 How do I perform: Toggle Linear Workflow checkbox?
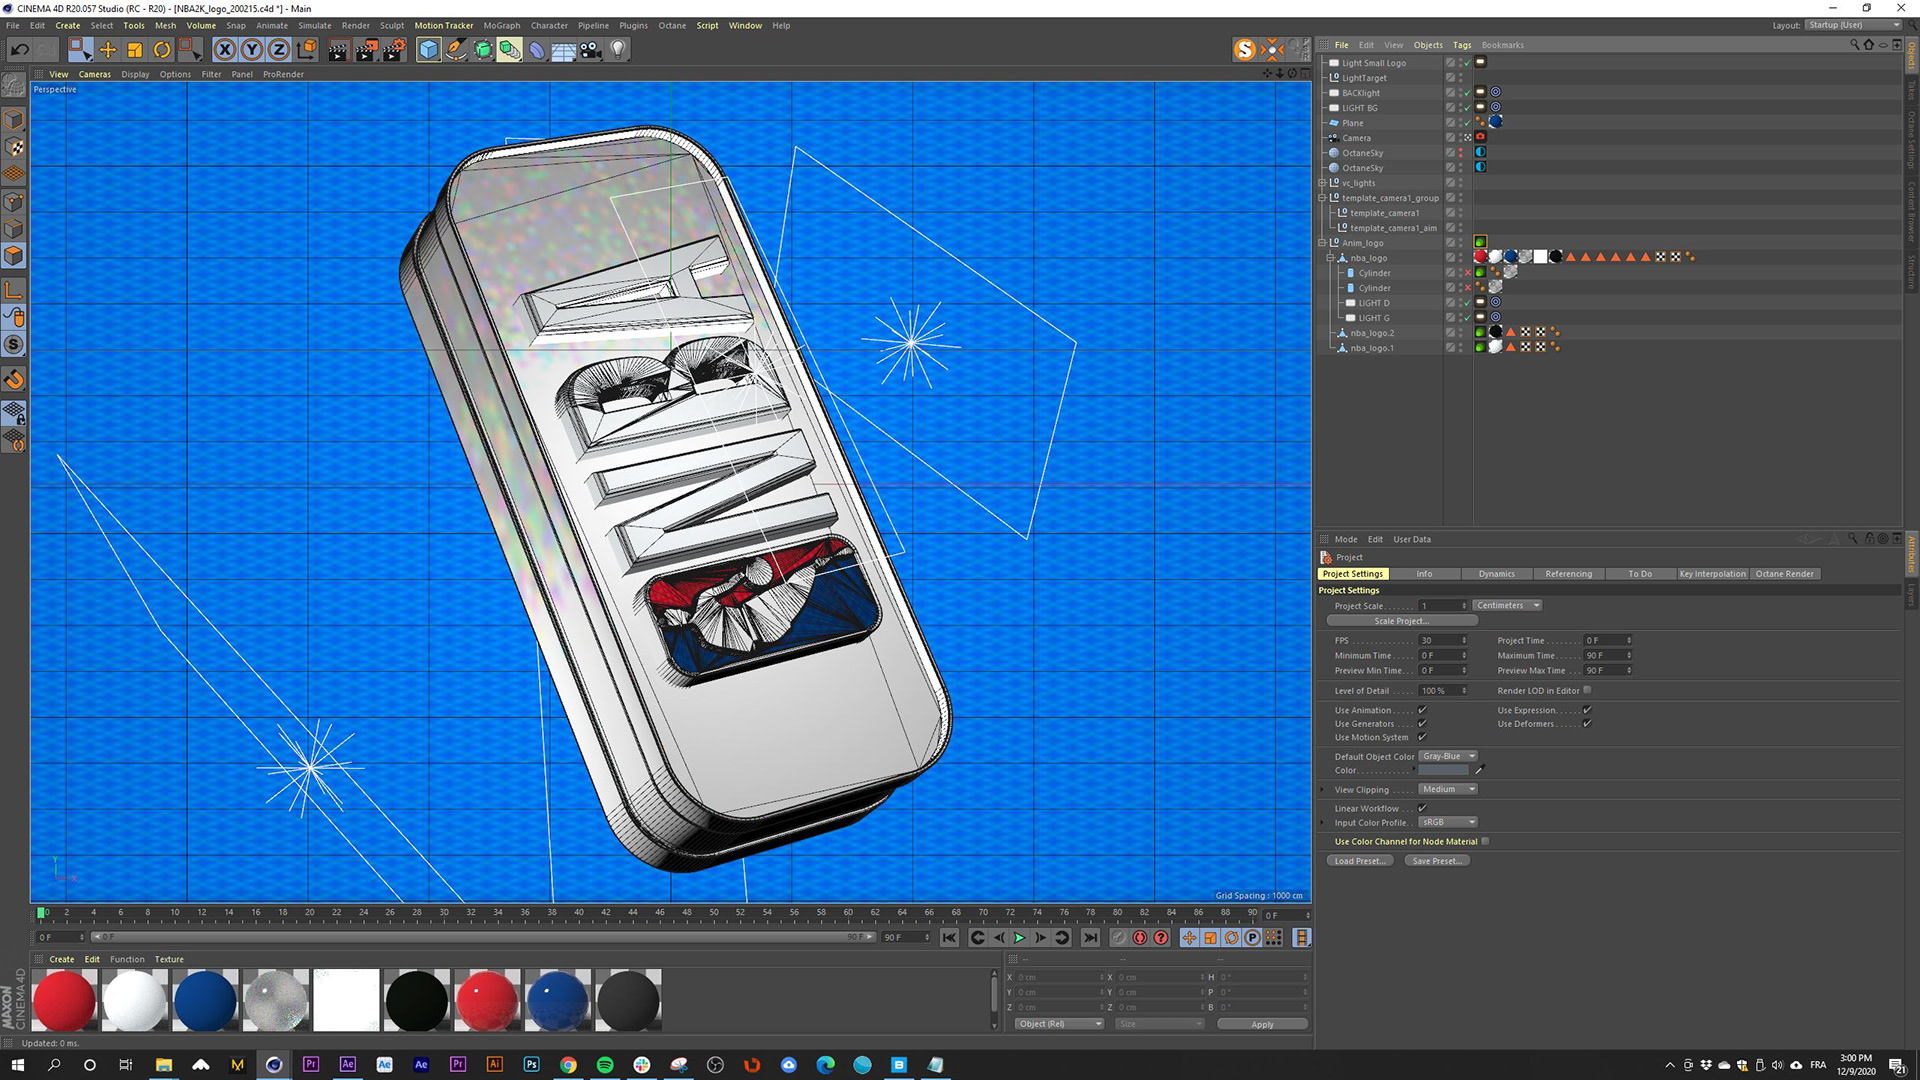tap(1422, 808)
